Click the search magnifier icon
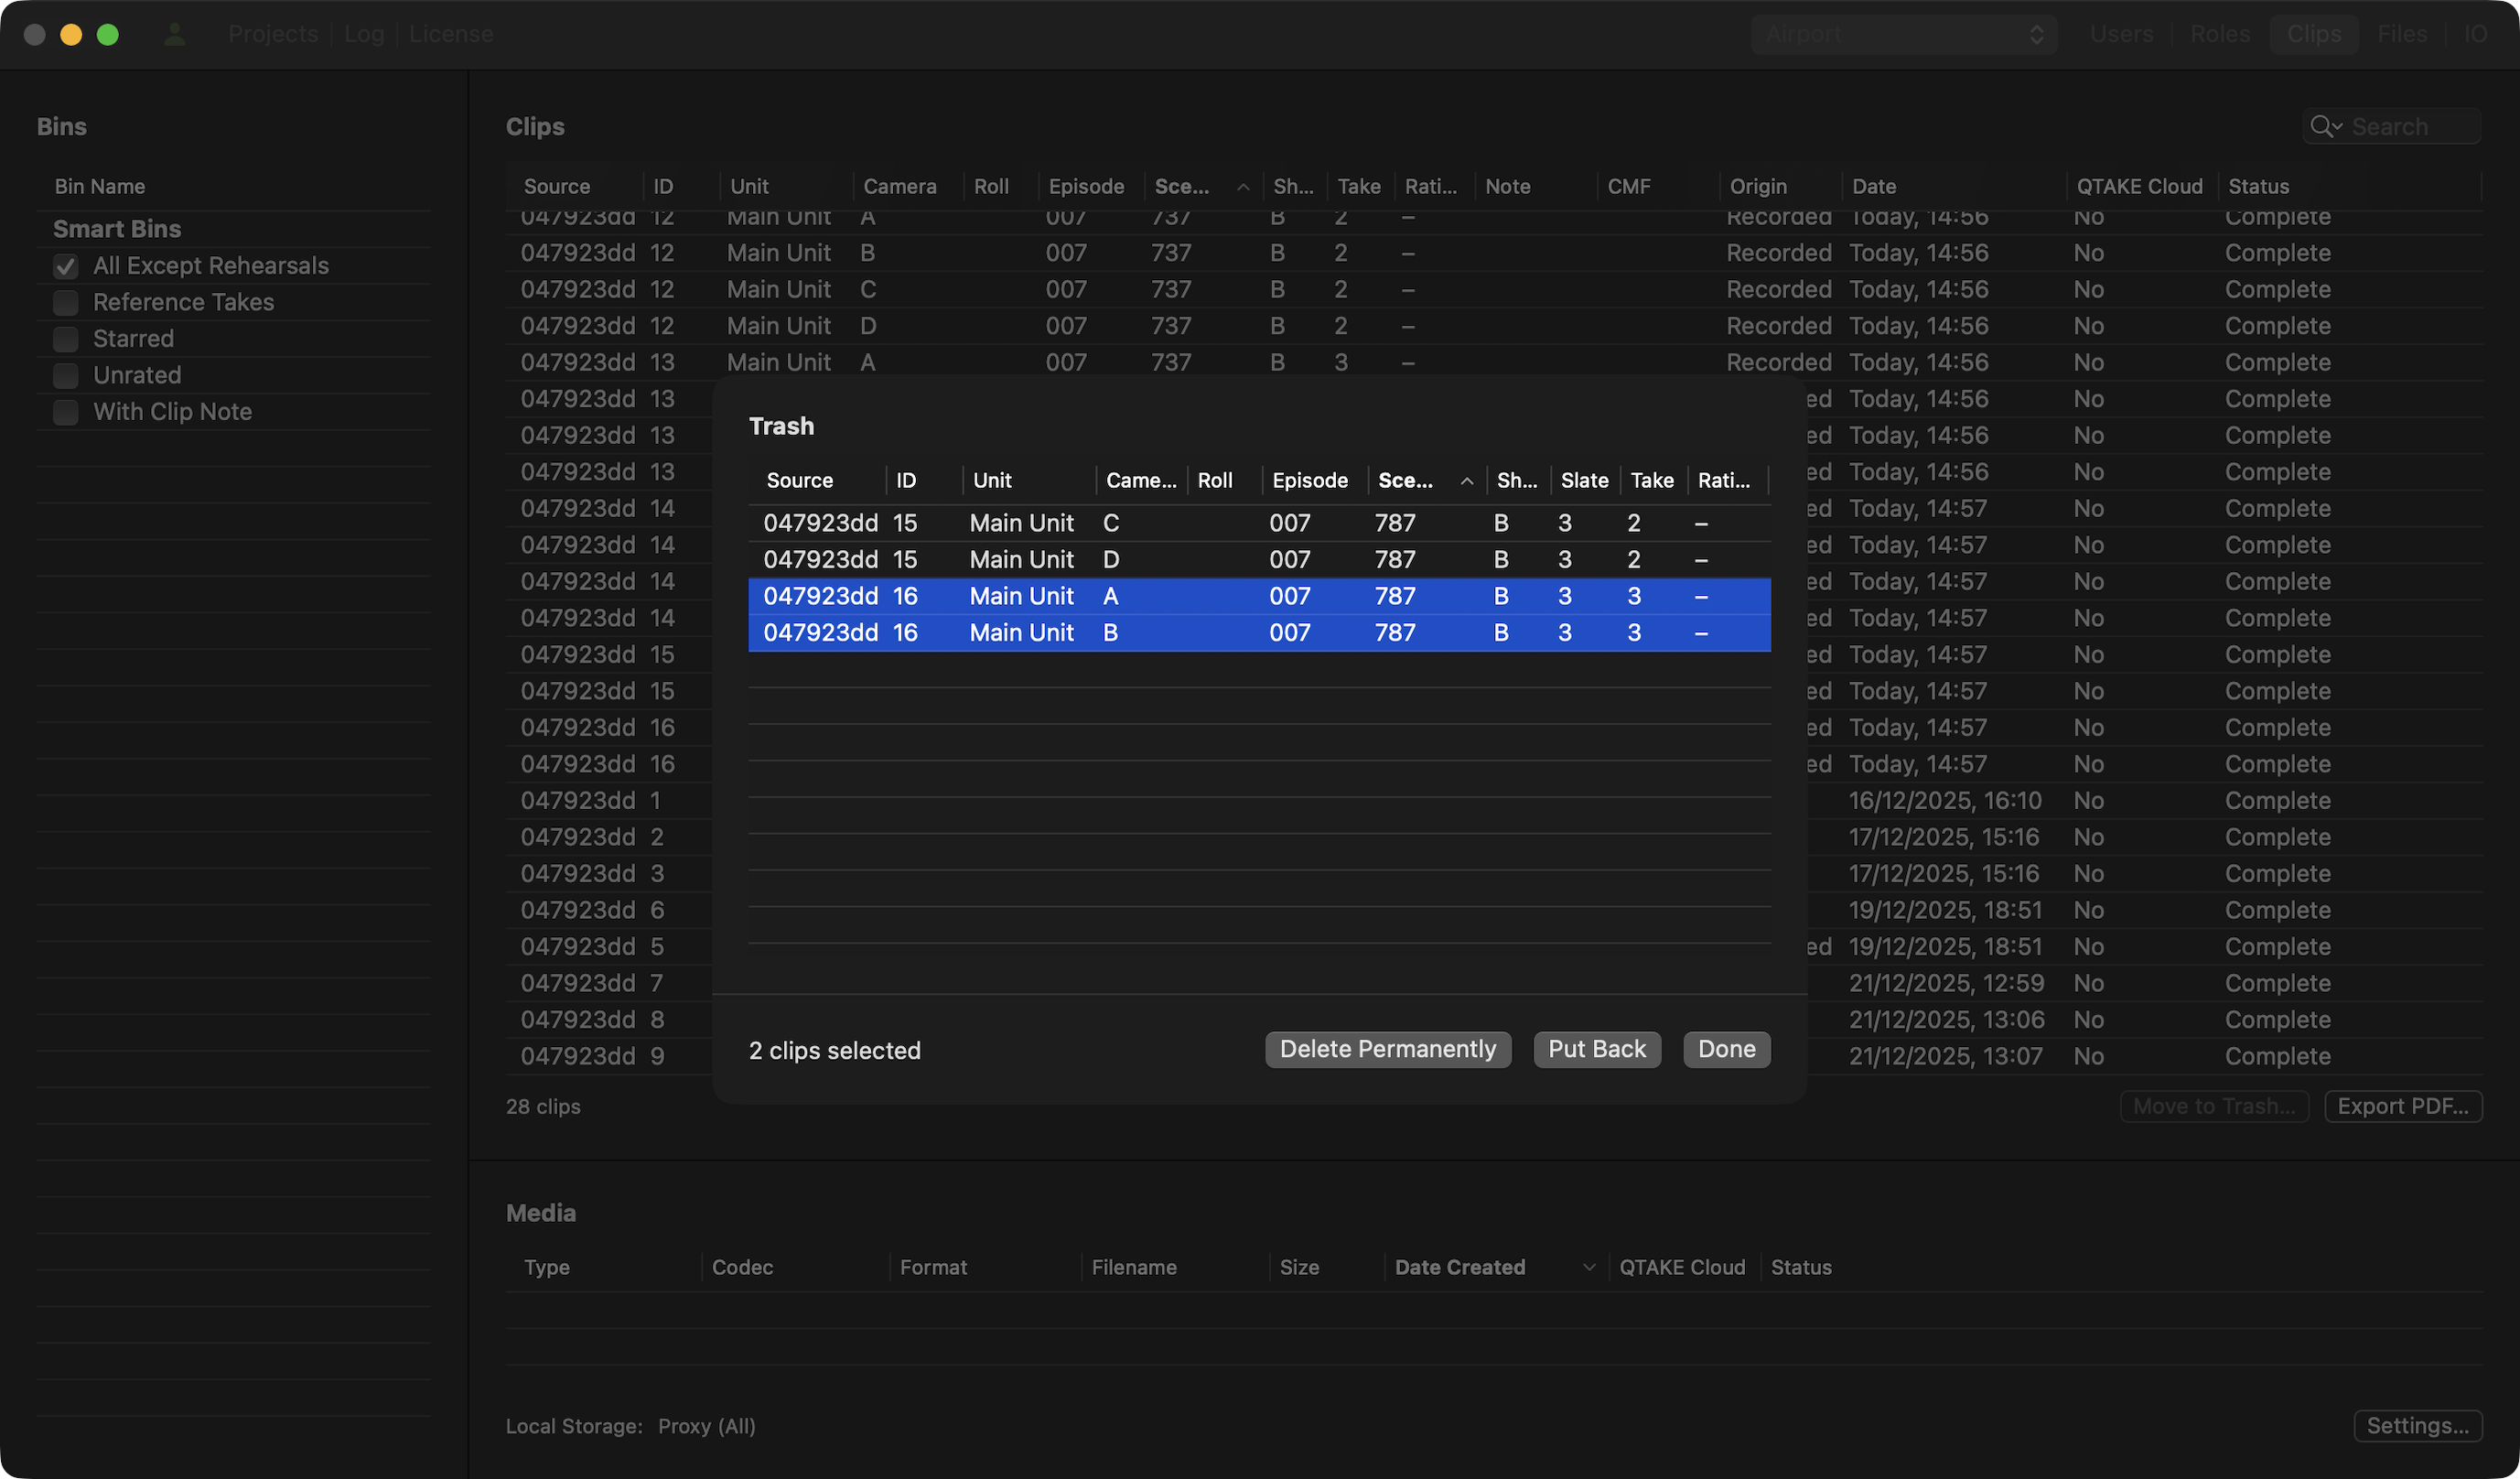2520x1479 pixels. pyautogui.click(x=2323, y=127)
